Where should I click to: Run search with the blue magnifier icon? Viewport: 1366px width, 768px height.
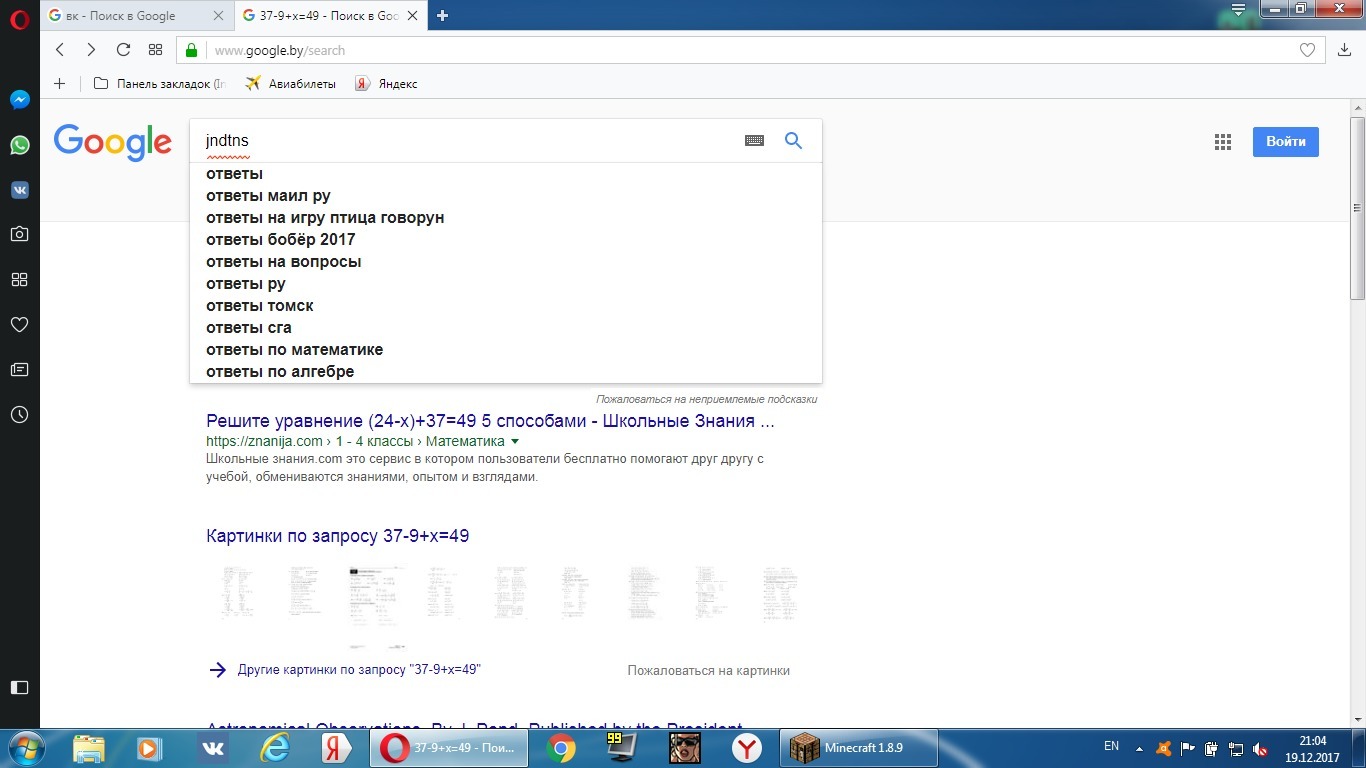(x=793, y=141)
